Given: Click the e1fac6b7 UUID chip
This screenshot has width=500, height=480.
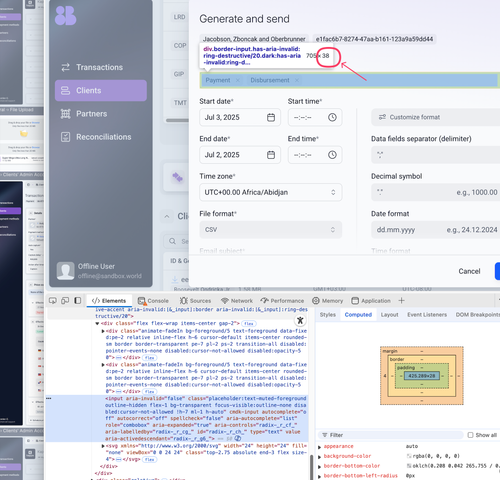Looking at the screenshot, I should click(x=374, y=39).
